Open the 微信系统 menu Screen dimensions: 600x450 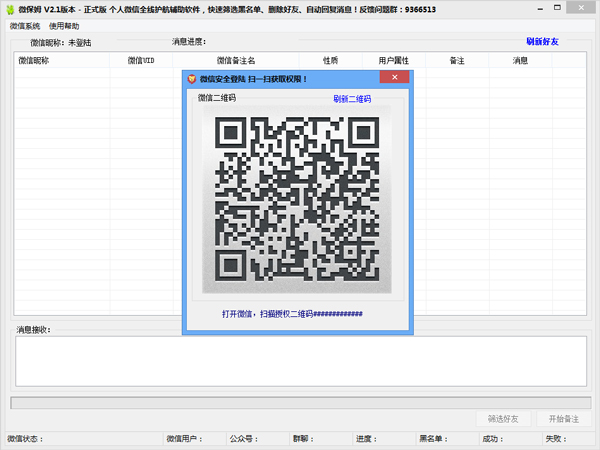(x=24, y=25)
